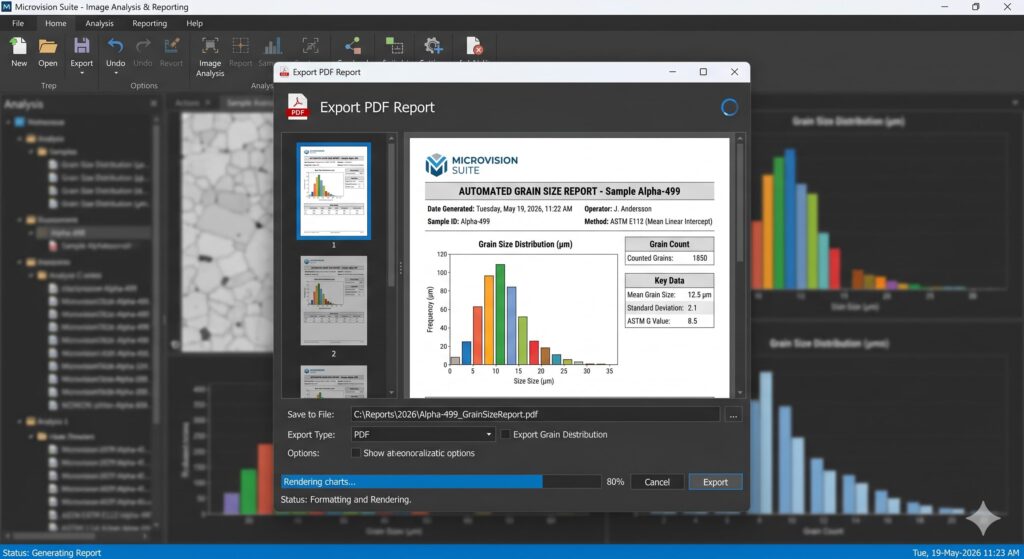The height and width of the screenshot is (559, 1024).
Task: Minimize the Export PDF Report dialog
Action: 673,72
